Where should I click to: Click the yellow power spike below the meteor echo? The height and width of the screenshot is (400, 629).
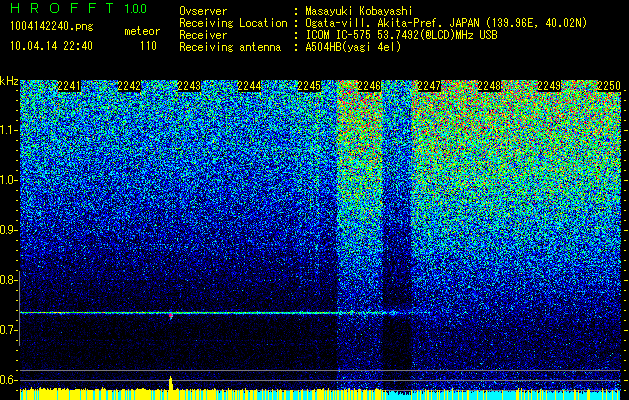(170, 382)
